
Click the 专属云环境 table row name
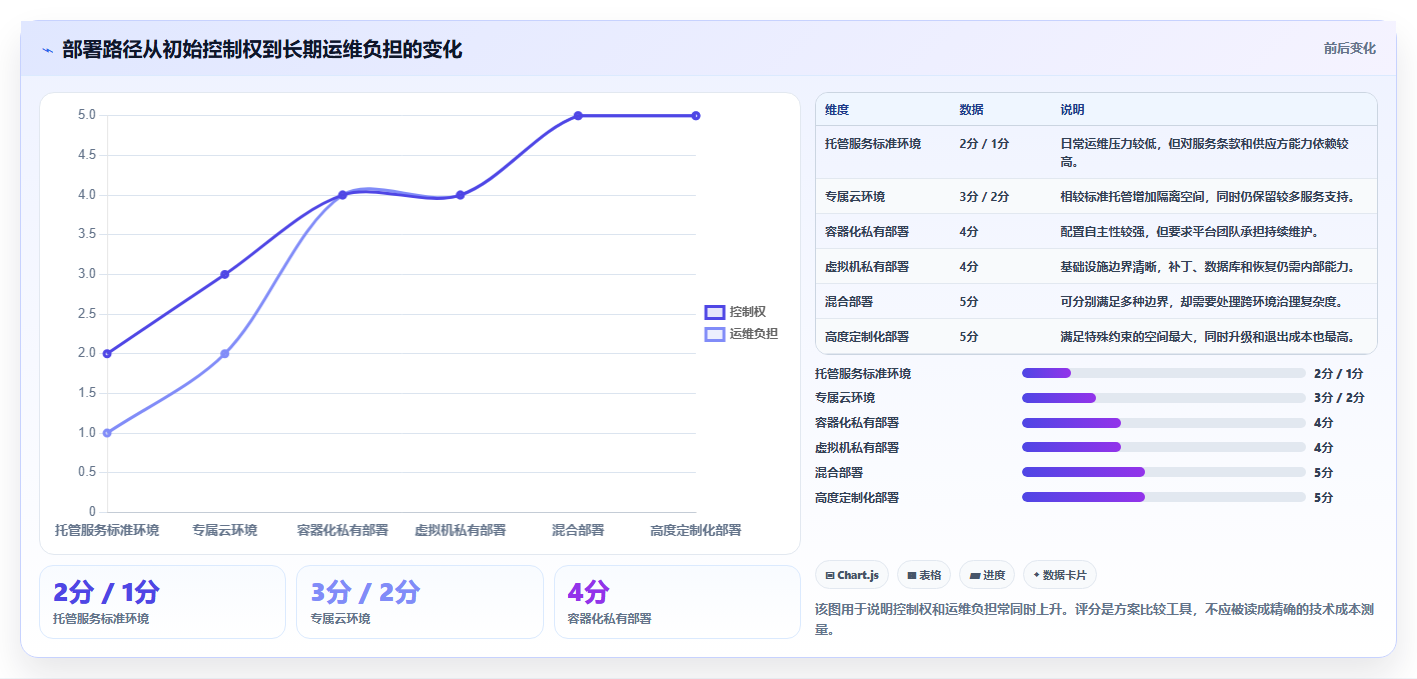click(x=855, y=197)
